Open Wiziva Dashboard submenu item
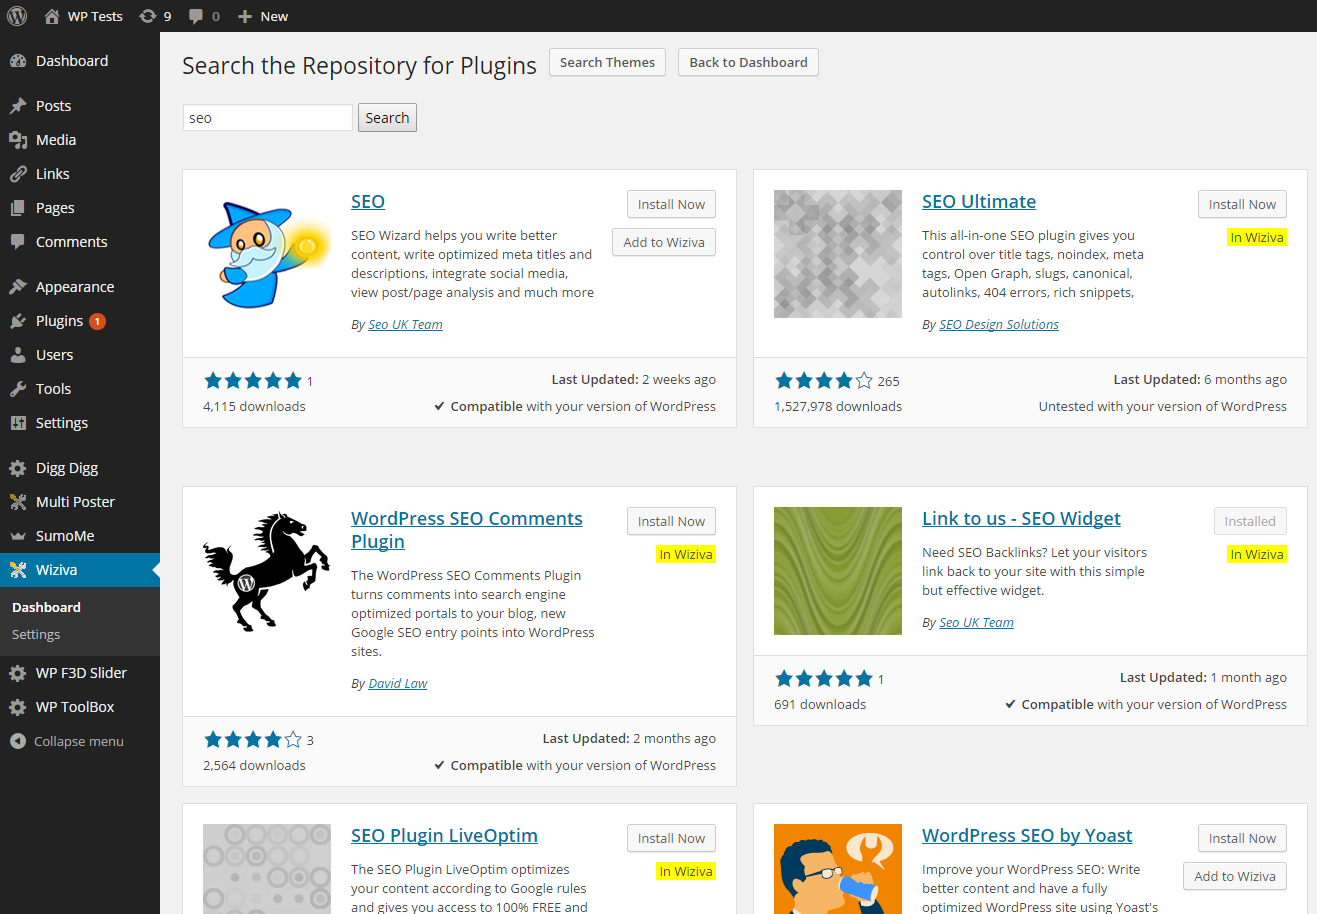1317x914 pixels. coord(46,607)
